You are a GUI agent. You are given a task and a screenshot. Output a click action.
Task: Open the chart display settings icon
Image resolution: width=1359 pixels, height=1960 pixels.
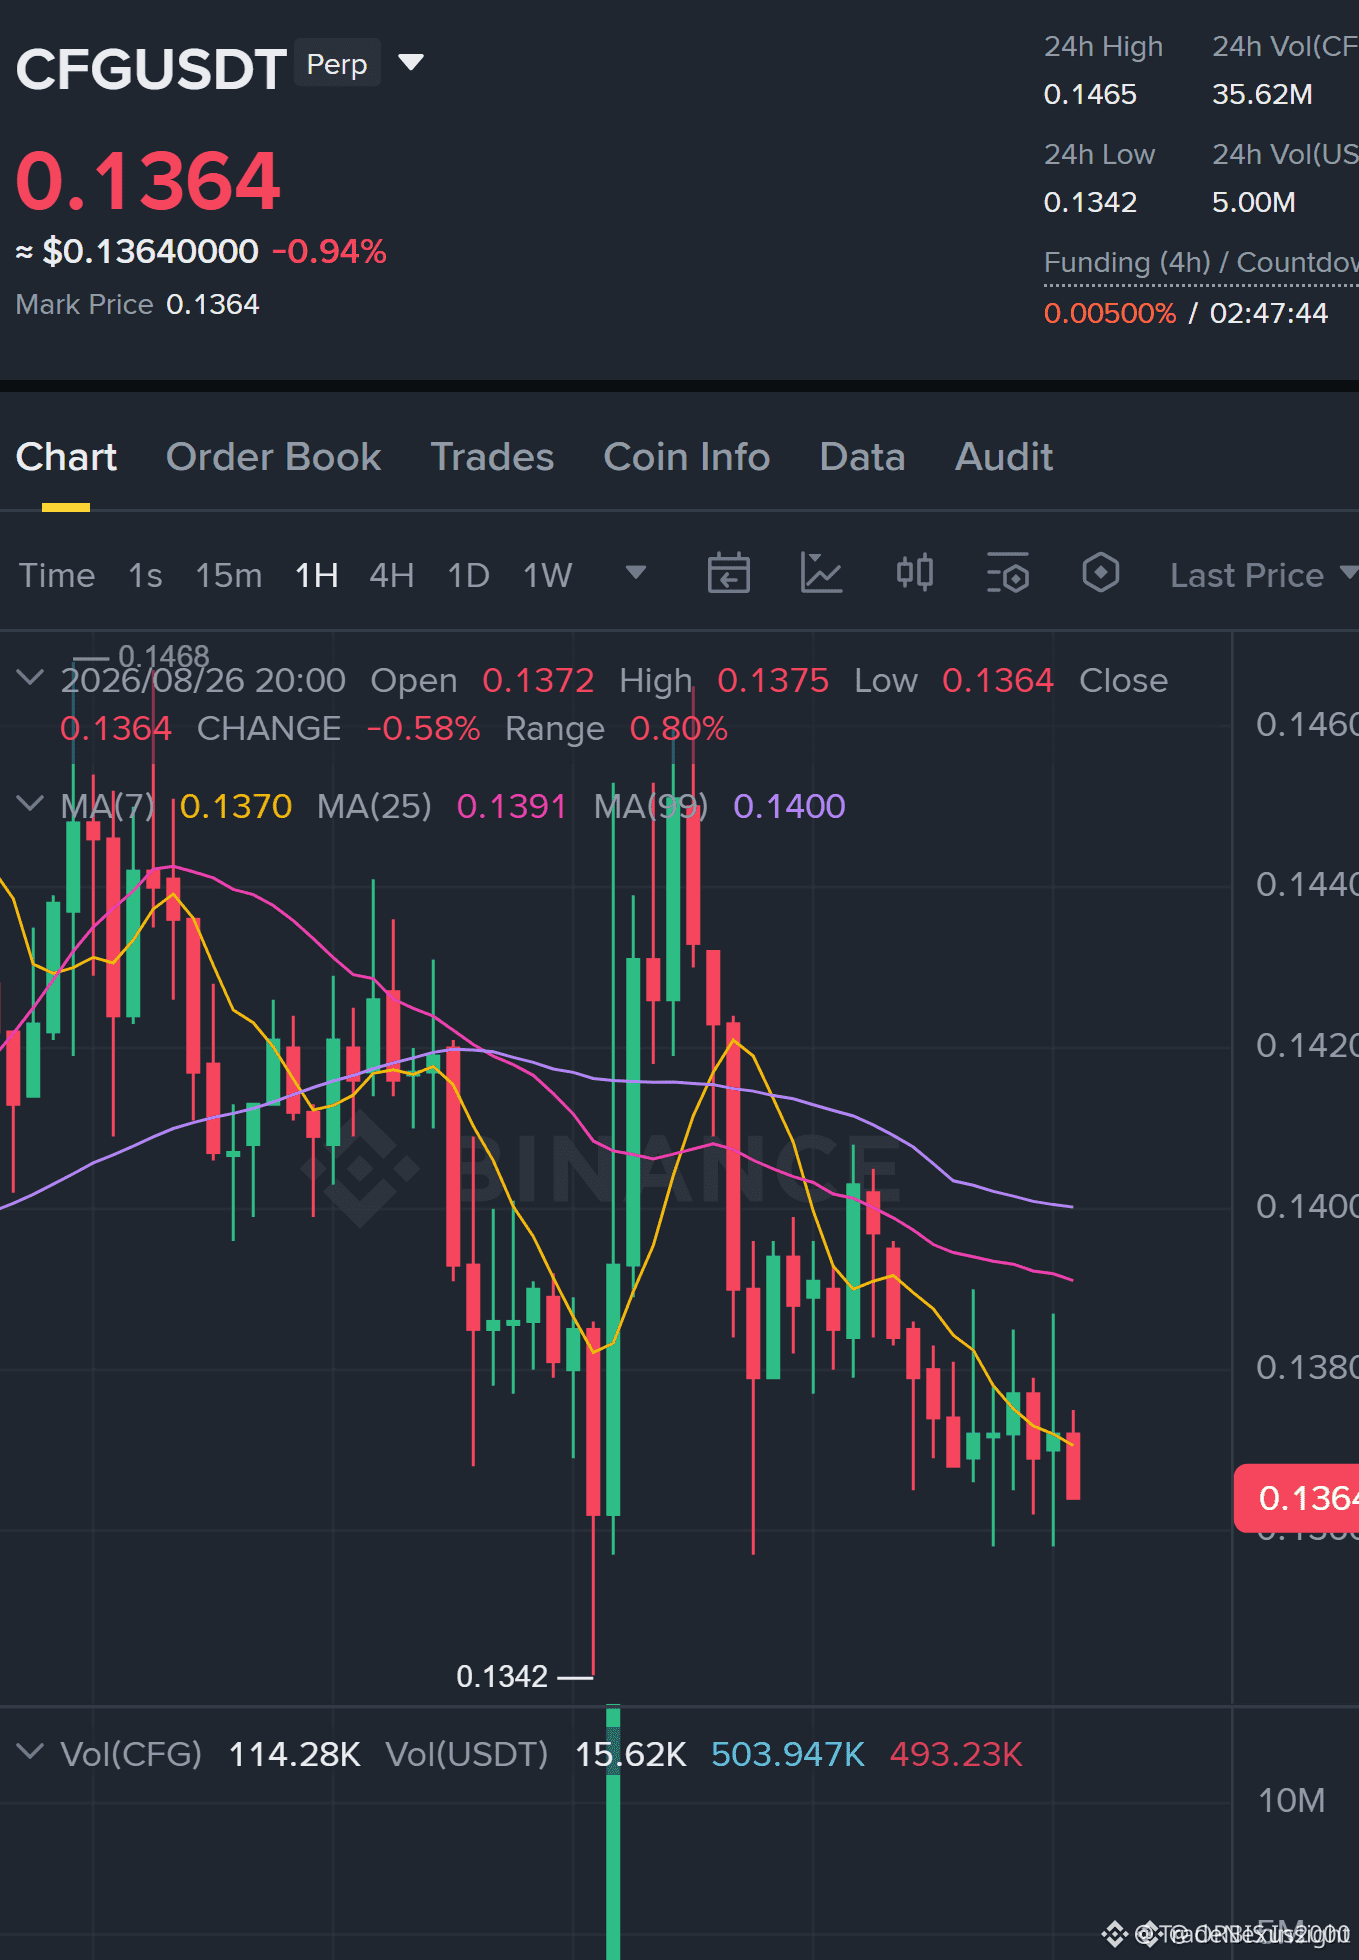coord(1008,573)
